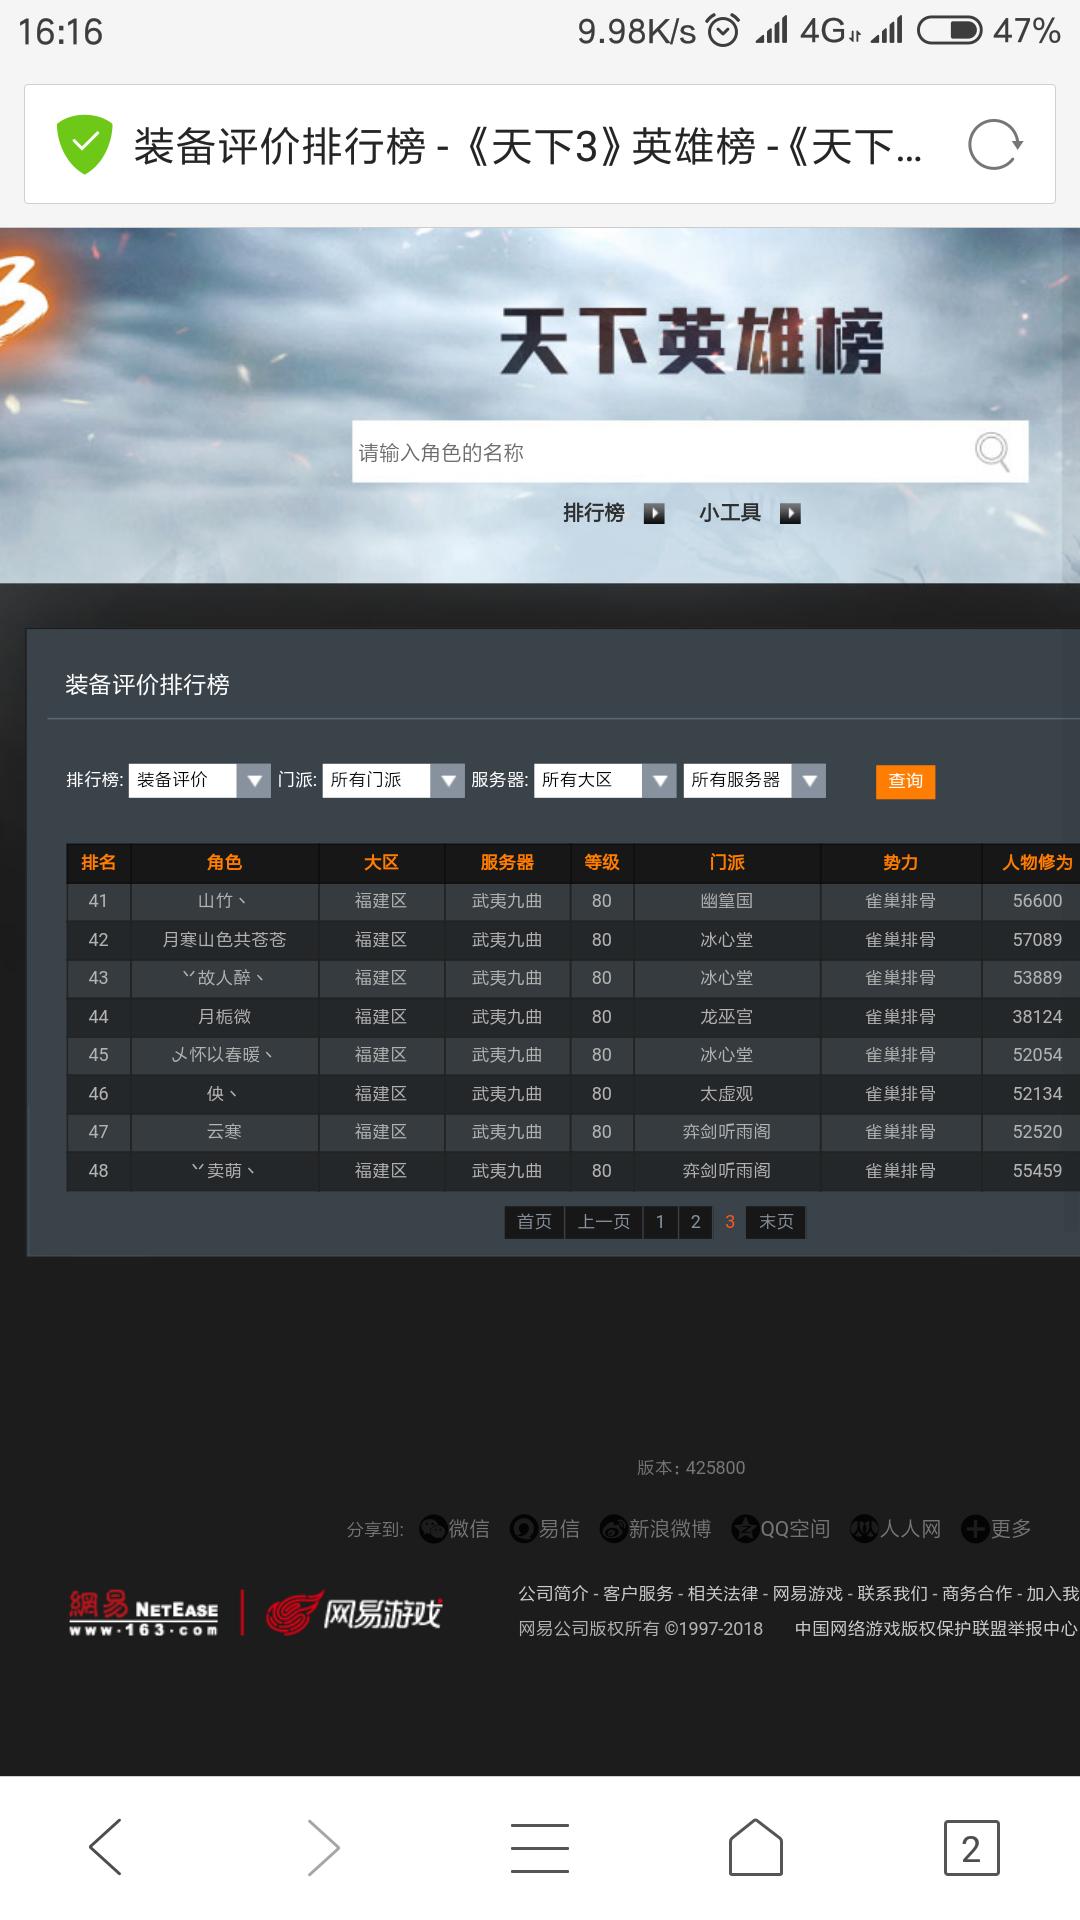The width and height of the screenshot is (1080, 1920).
Task: Expand the 所有服务器 dropdown
Action: click(x=755, y=780)
